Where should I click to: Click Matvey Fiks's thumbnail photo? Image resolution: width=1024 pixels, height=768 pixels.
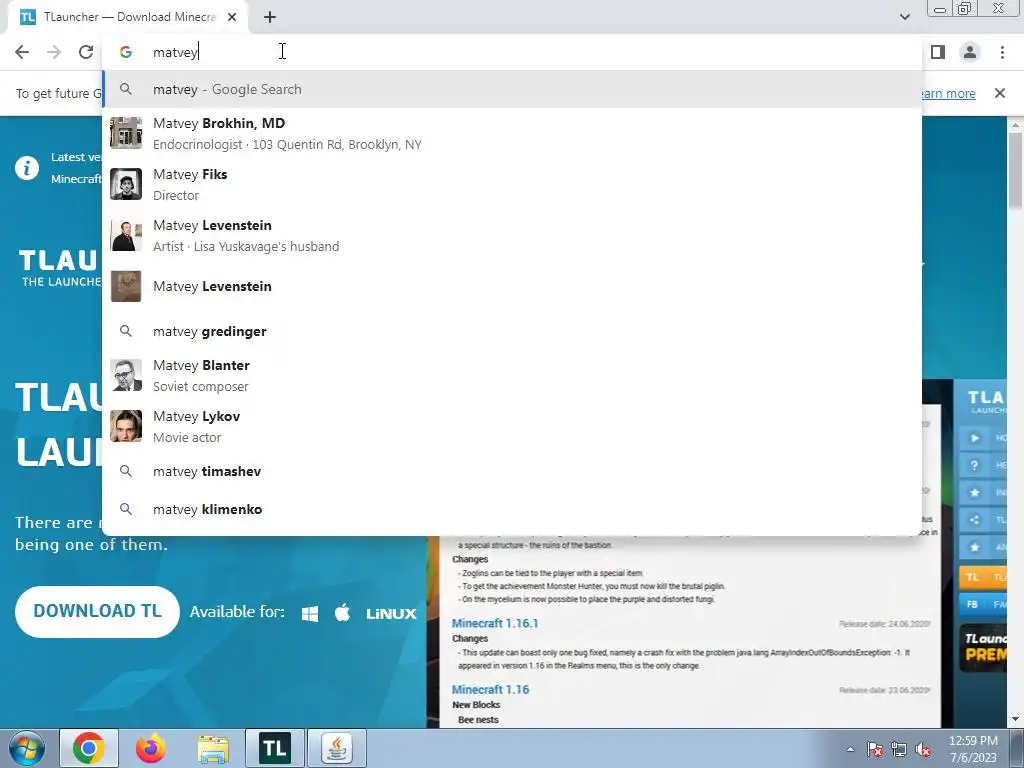click(126, 184)
